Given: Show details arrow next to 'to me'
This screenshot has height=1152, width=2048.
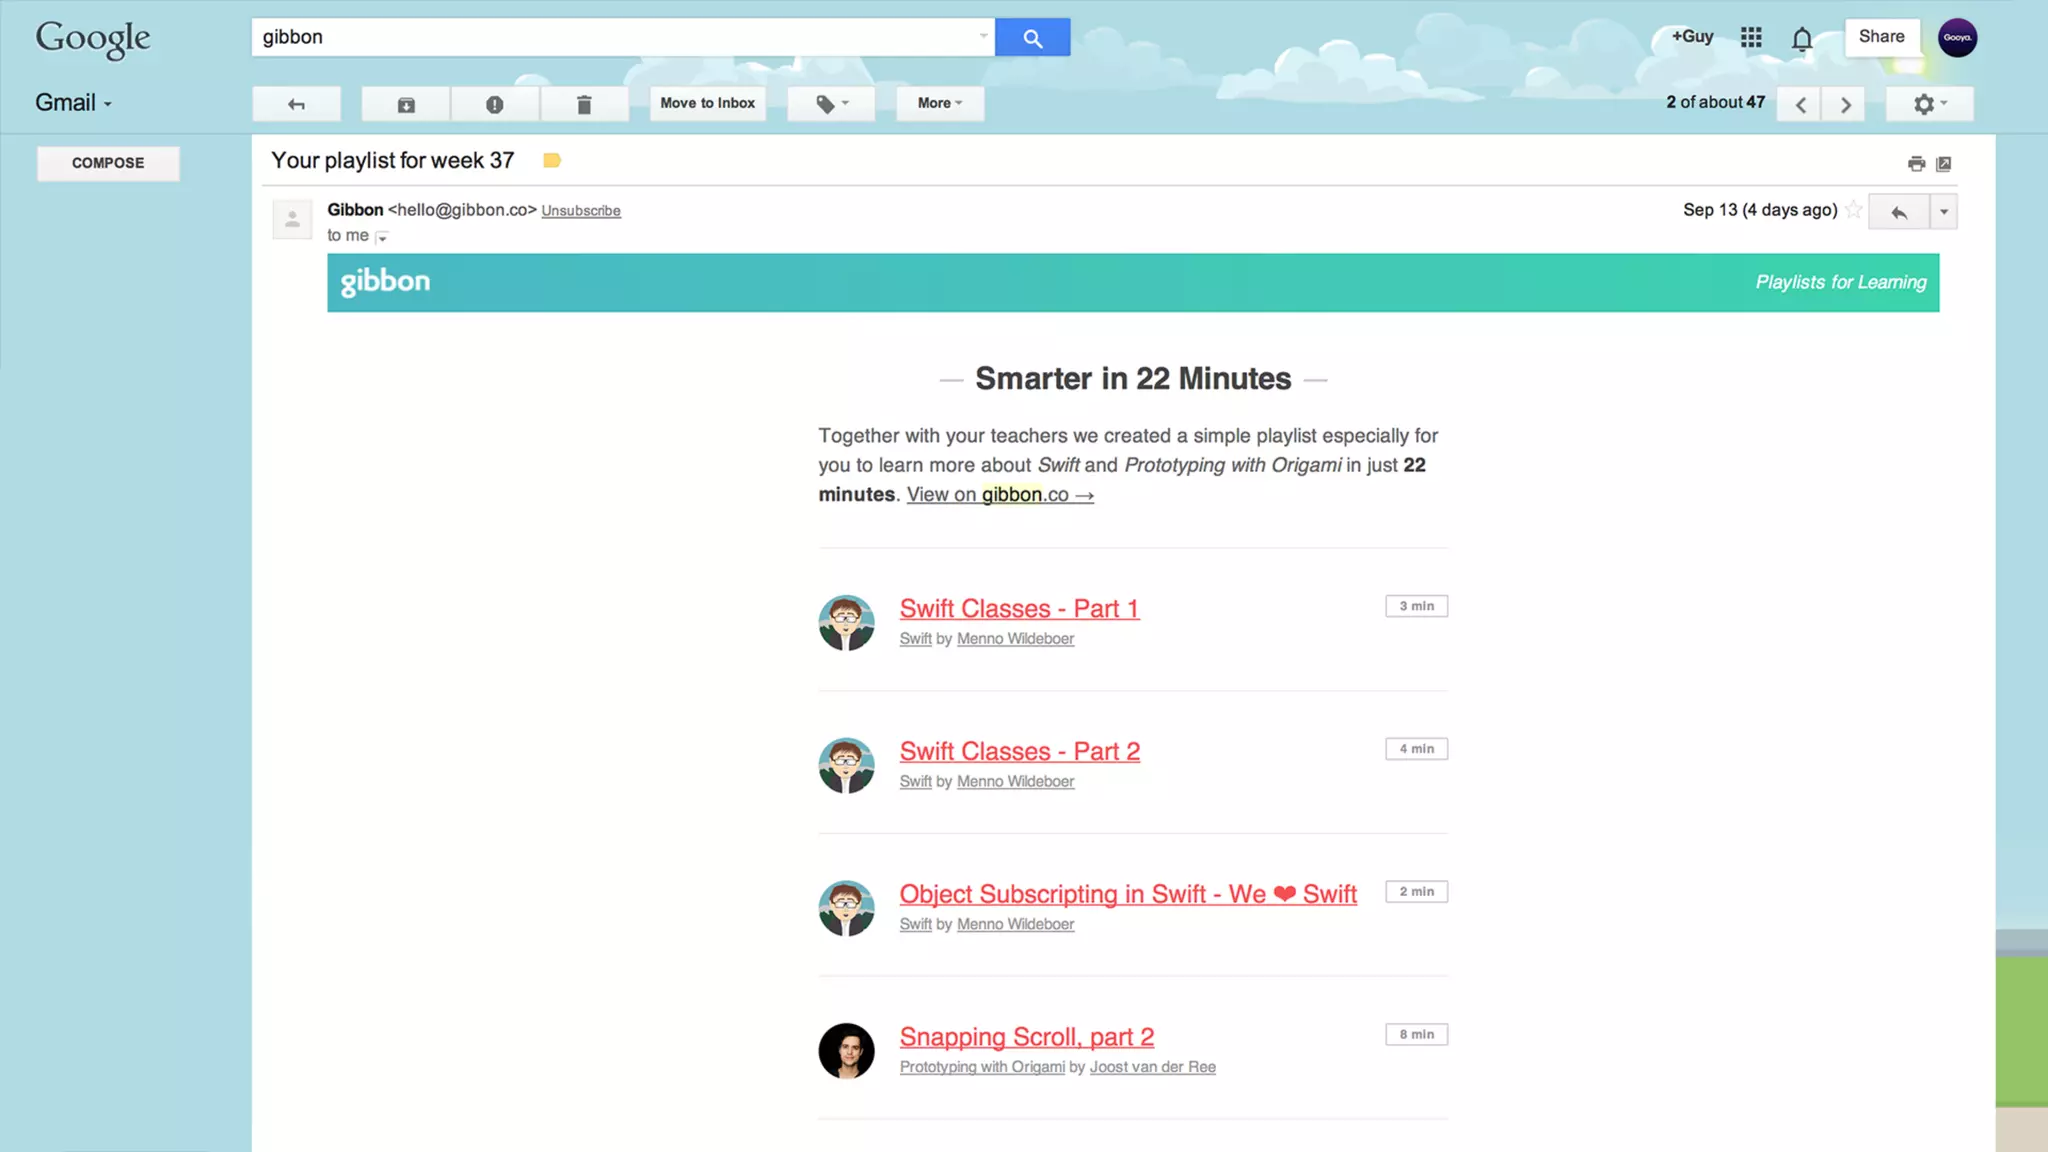Looking at the screenshot, I should pyautogui.click(x=382, y=237).
